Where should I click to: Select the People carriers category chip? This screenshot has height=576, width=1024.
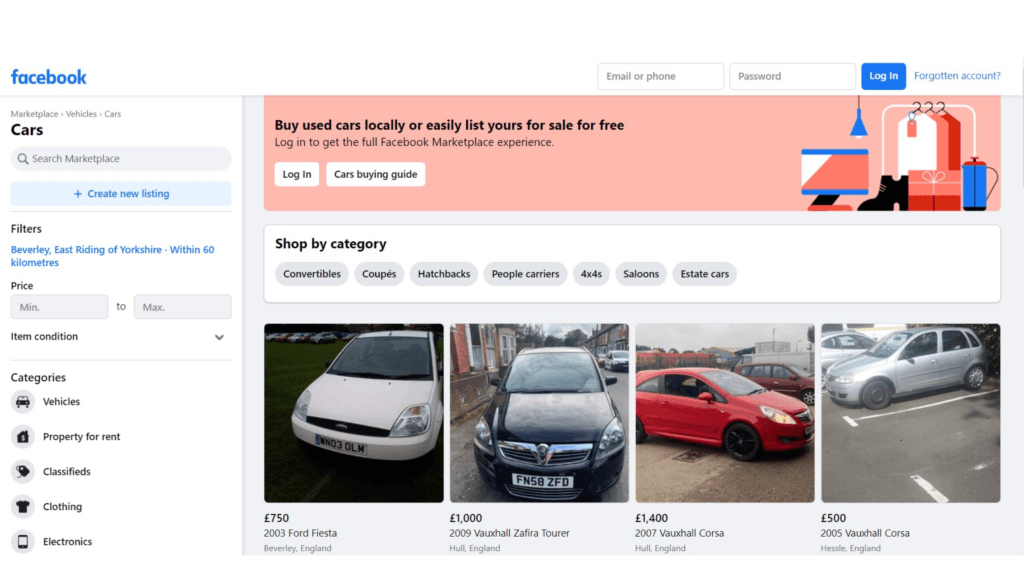click(x=525, y=274)
